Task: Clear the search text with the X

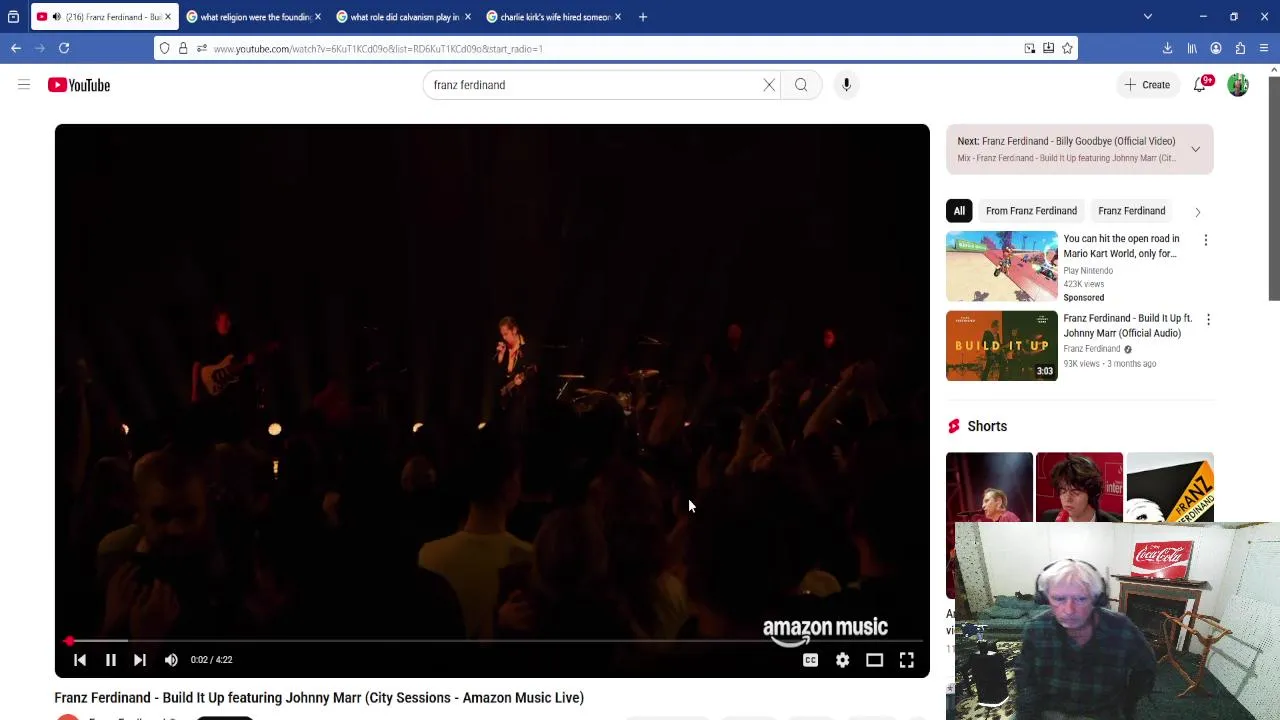Action: [x=769, y=85]
